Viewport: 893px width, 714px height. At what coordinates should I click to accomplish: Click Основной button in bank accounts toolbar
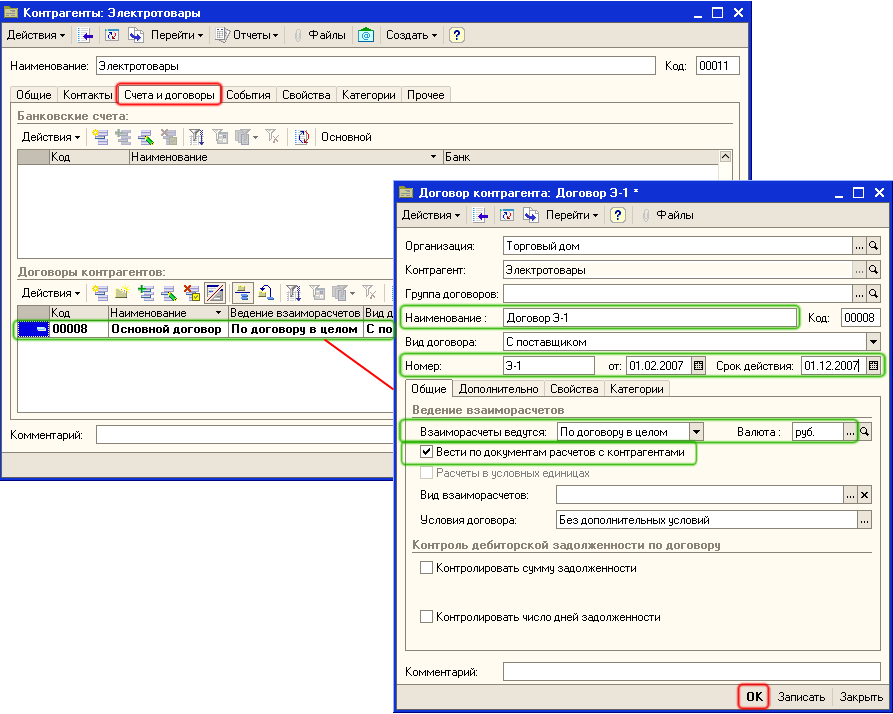346,137
